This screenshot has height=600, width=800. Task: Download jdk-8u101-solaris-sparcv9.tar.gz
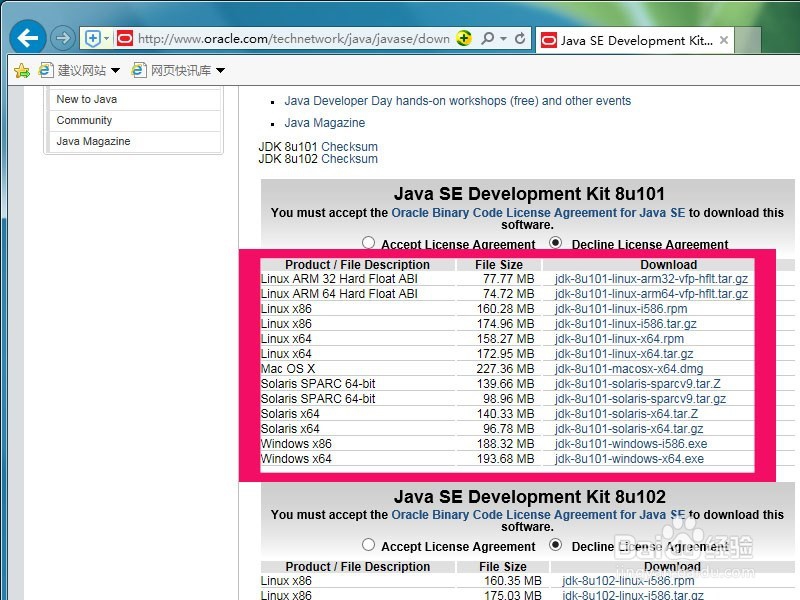[x=640, y=399]
